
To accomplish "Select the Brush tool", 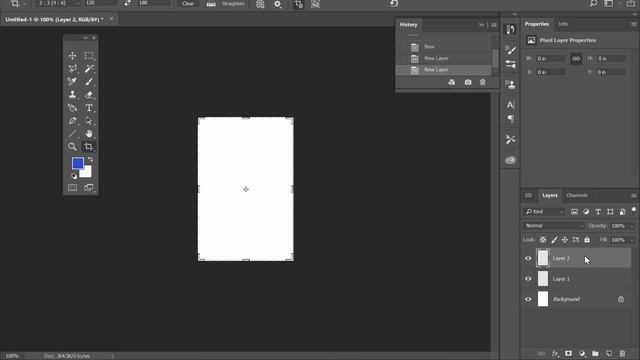I will click(x=89, y=82).
